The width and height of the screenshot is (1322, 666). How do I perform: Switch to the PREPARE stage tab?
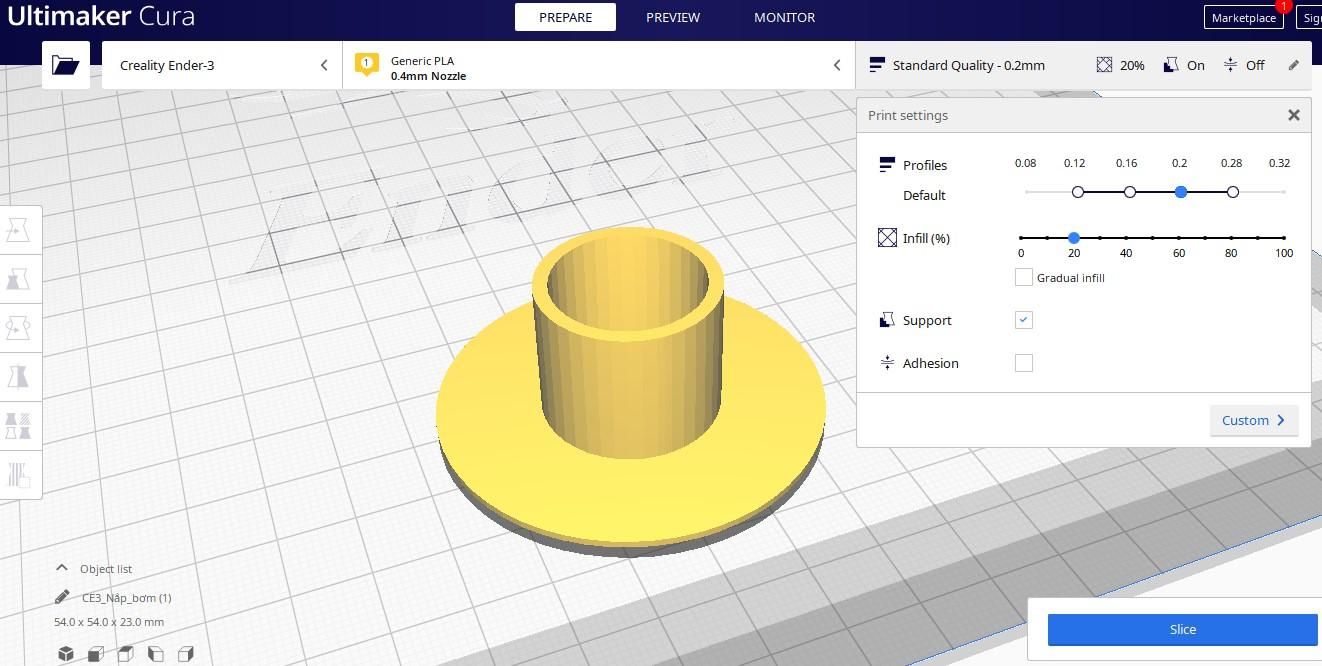(x=565, y=17)
